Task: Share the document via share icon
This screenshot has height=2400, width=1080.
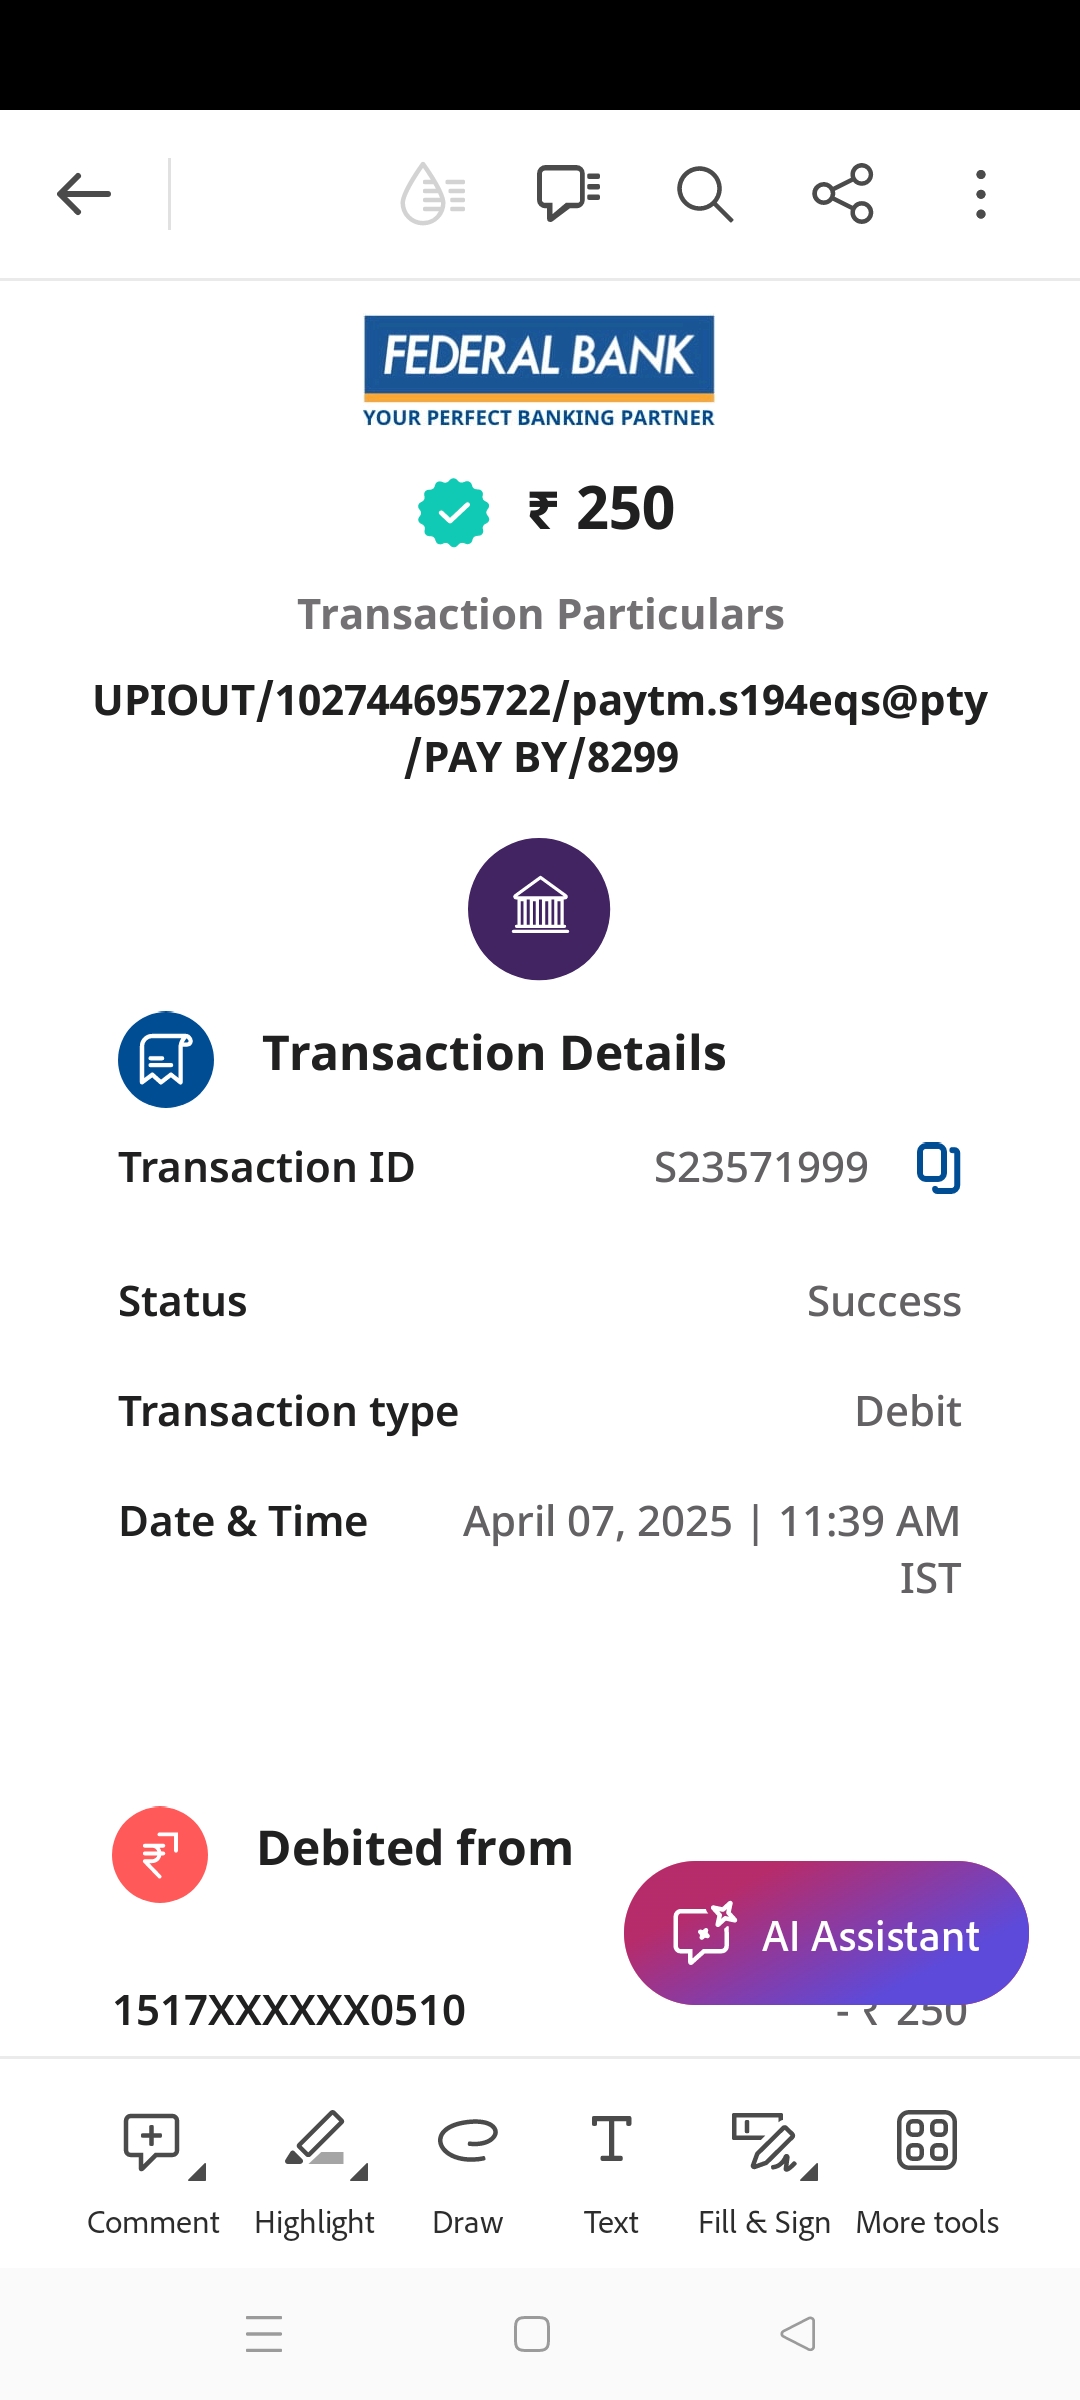Action: pos(843,194)
